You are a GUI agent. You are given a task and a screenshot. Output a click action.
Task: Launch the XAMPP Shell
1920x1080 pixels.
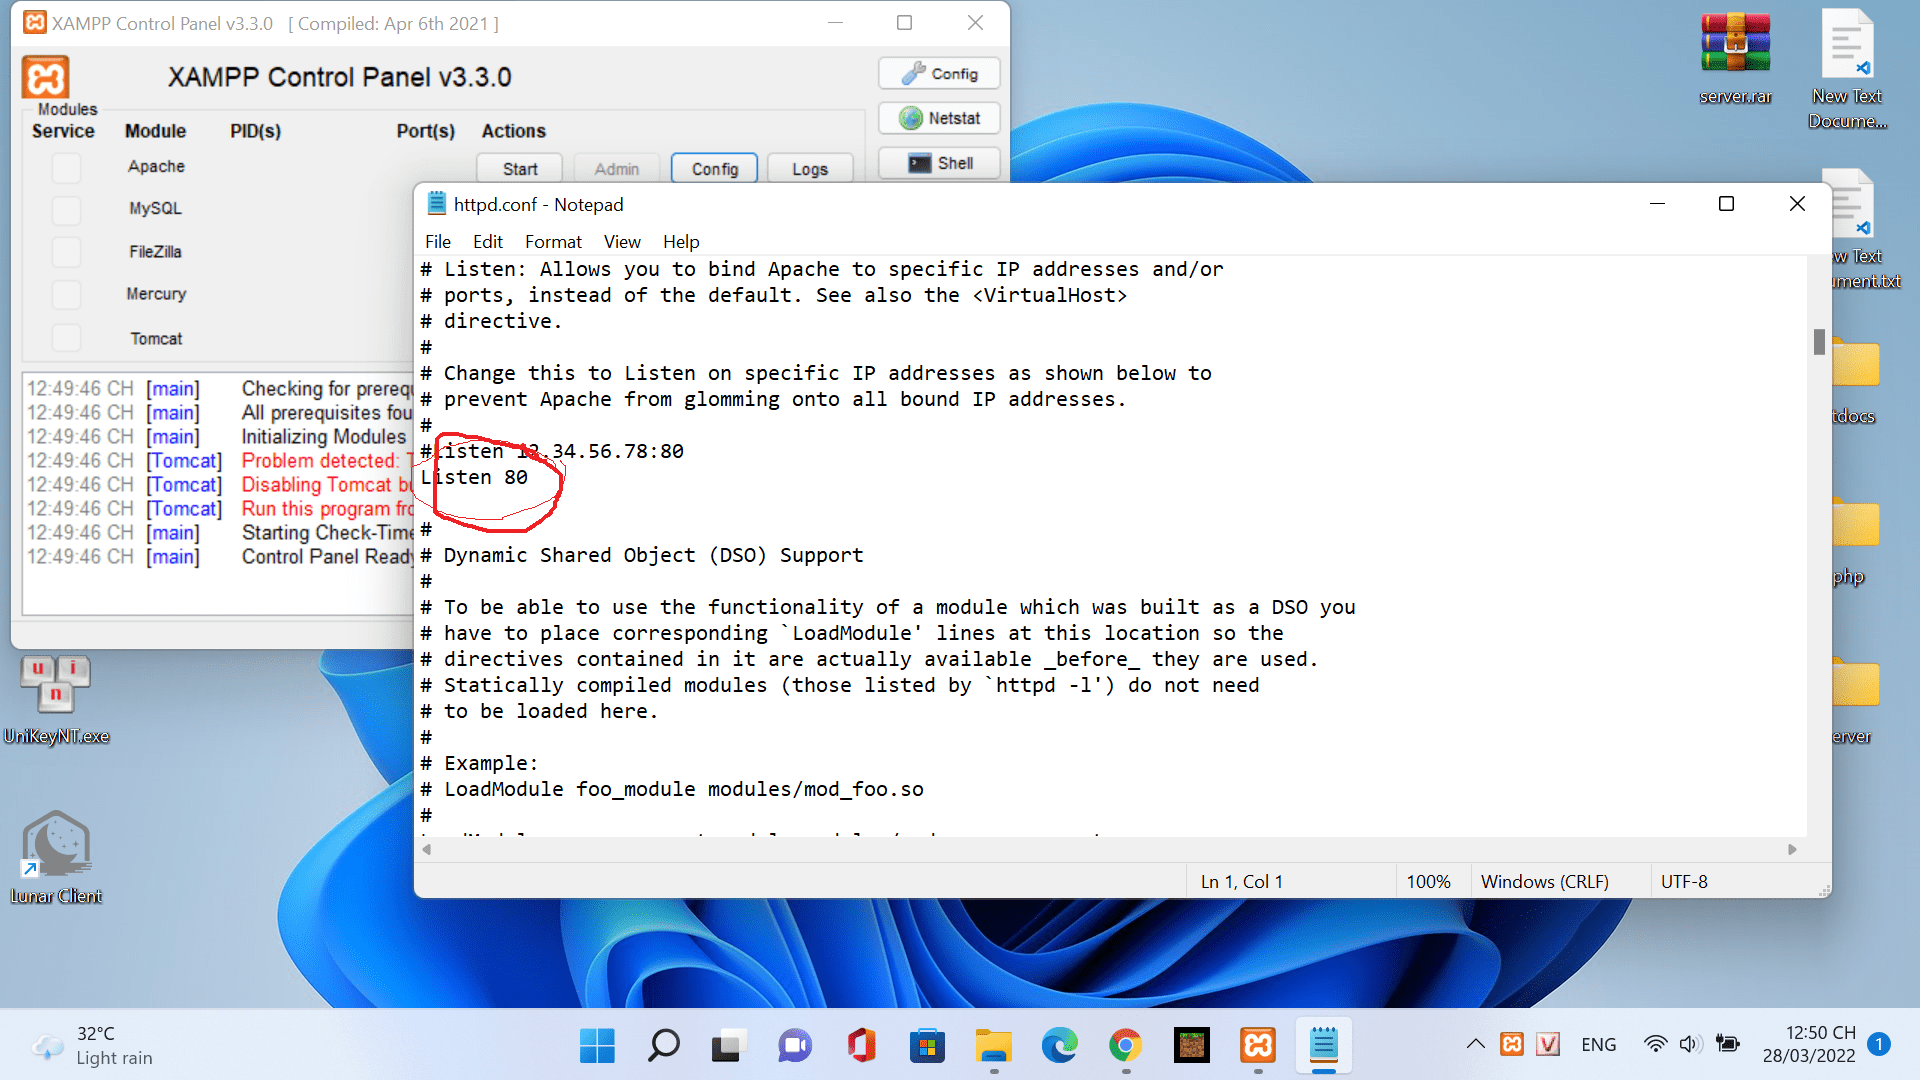click(939, 163)
